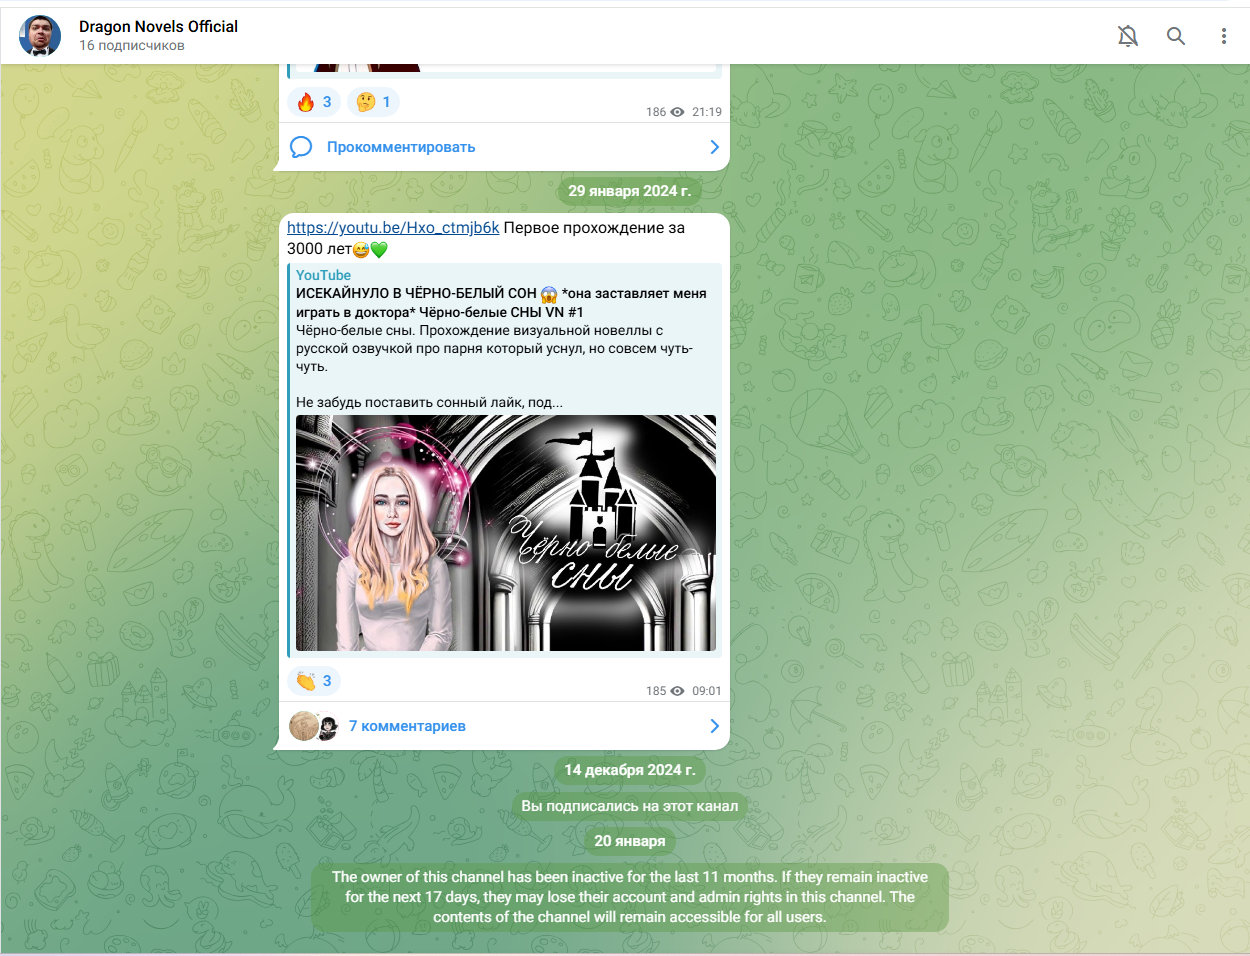The width and height of the screenshot is (1250, 956).
Task: Open the Dragon Novels Official channel avatar
Action: point(40,36)
